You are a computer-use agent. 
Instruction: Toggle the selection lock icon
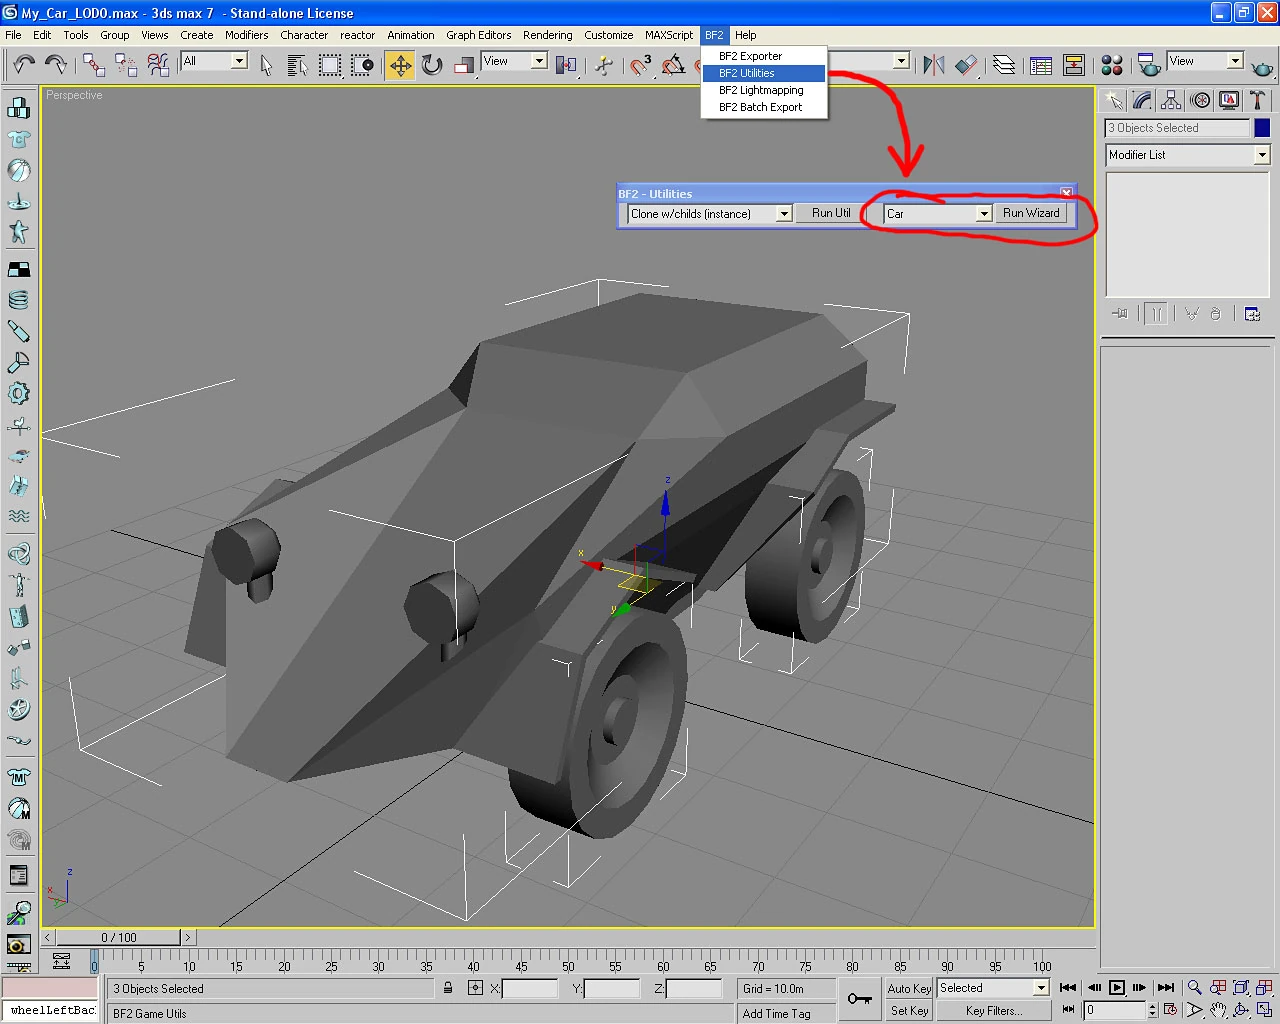pos(448,988)
